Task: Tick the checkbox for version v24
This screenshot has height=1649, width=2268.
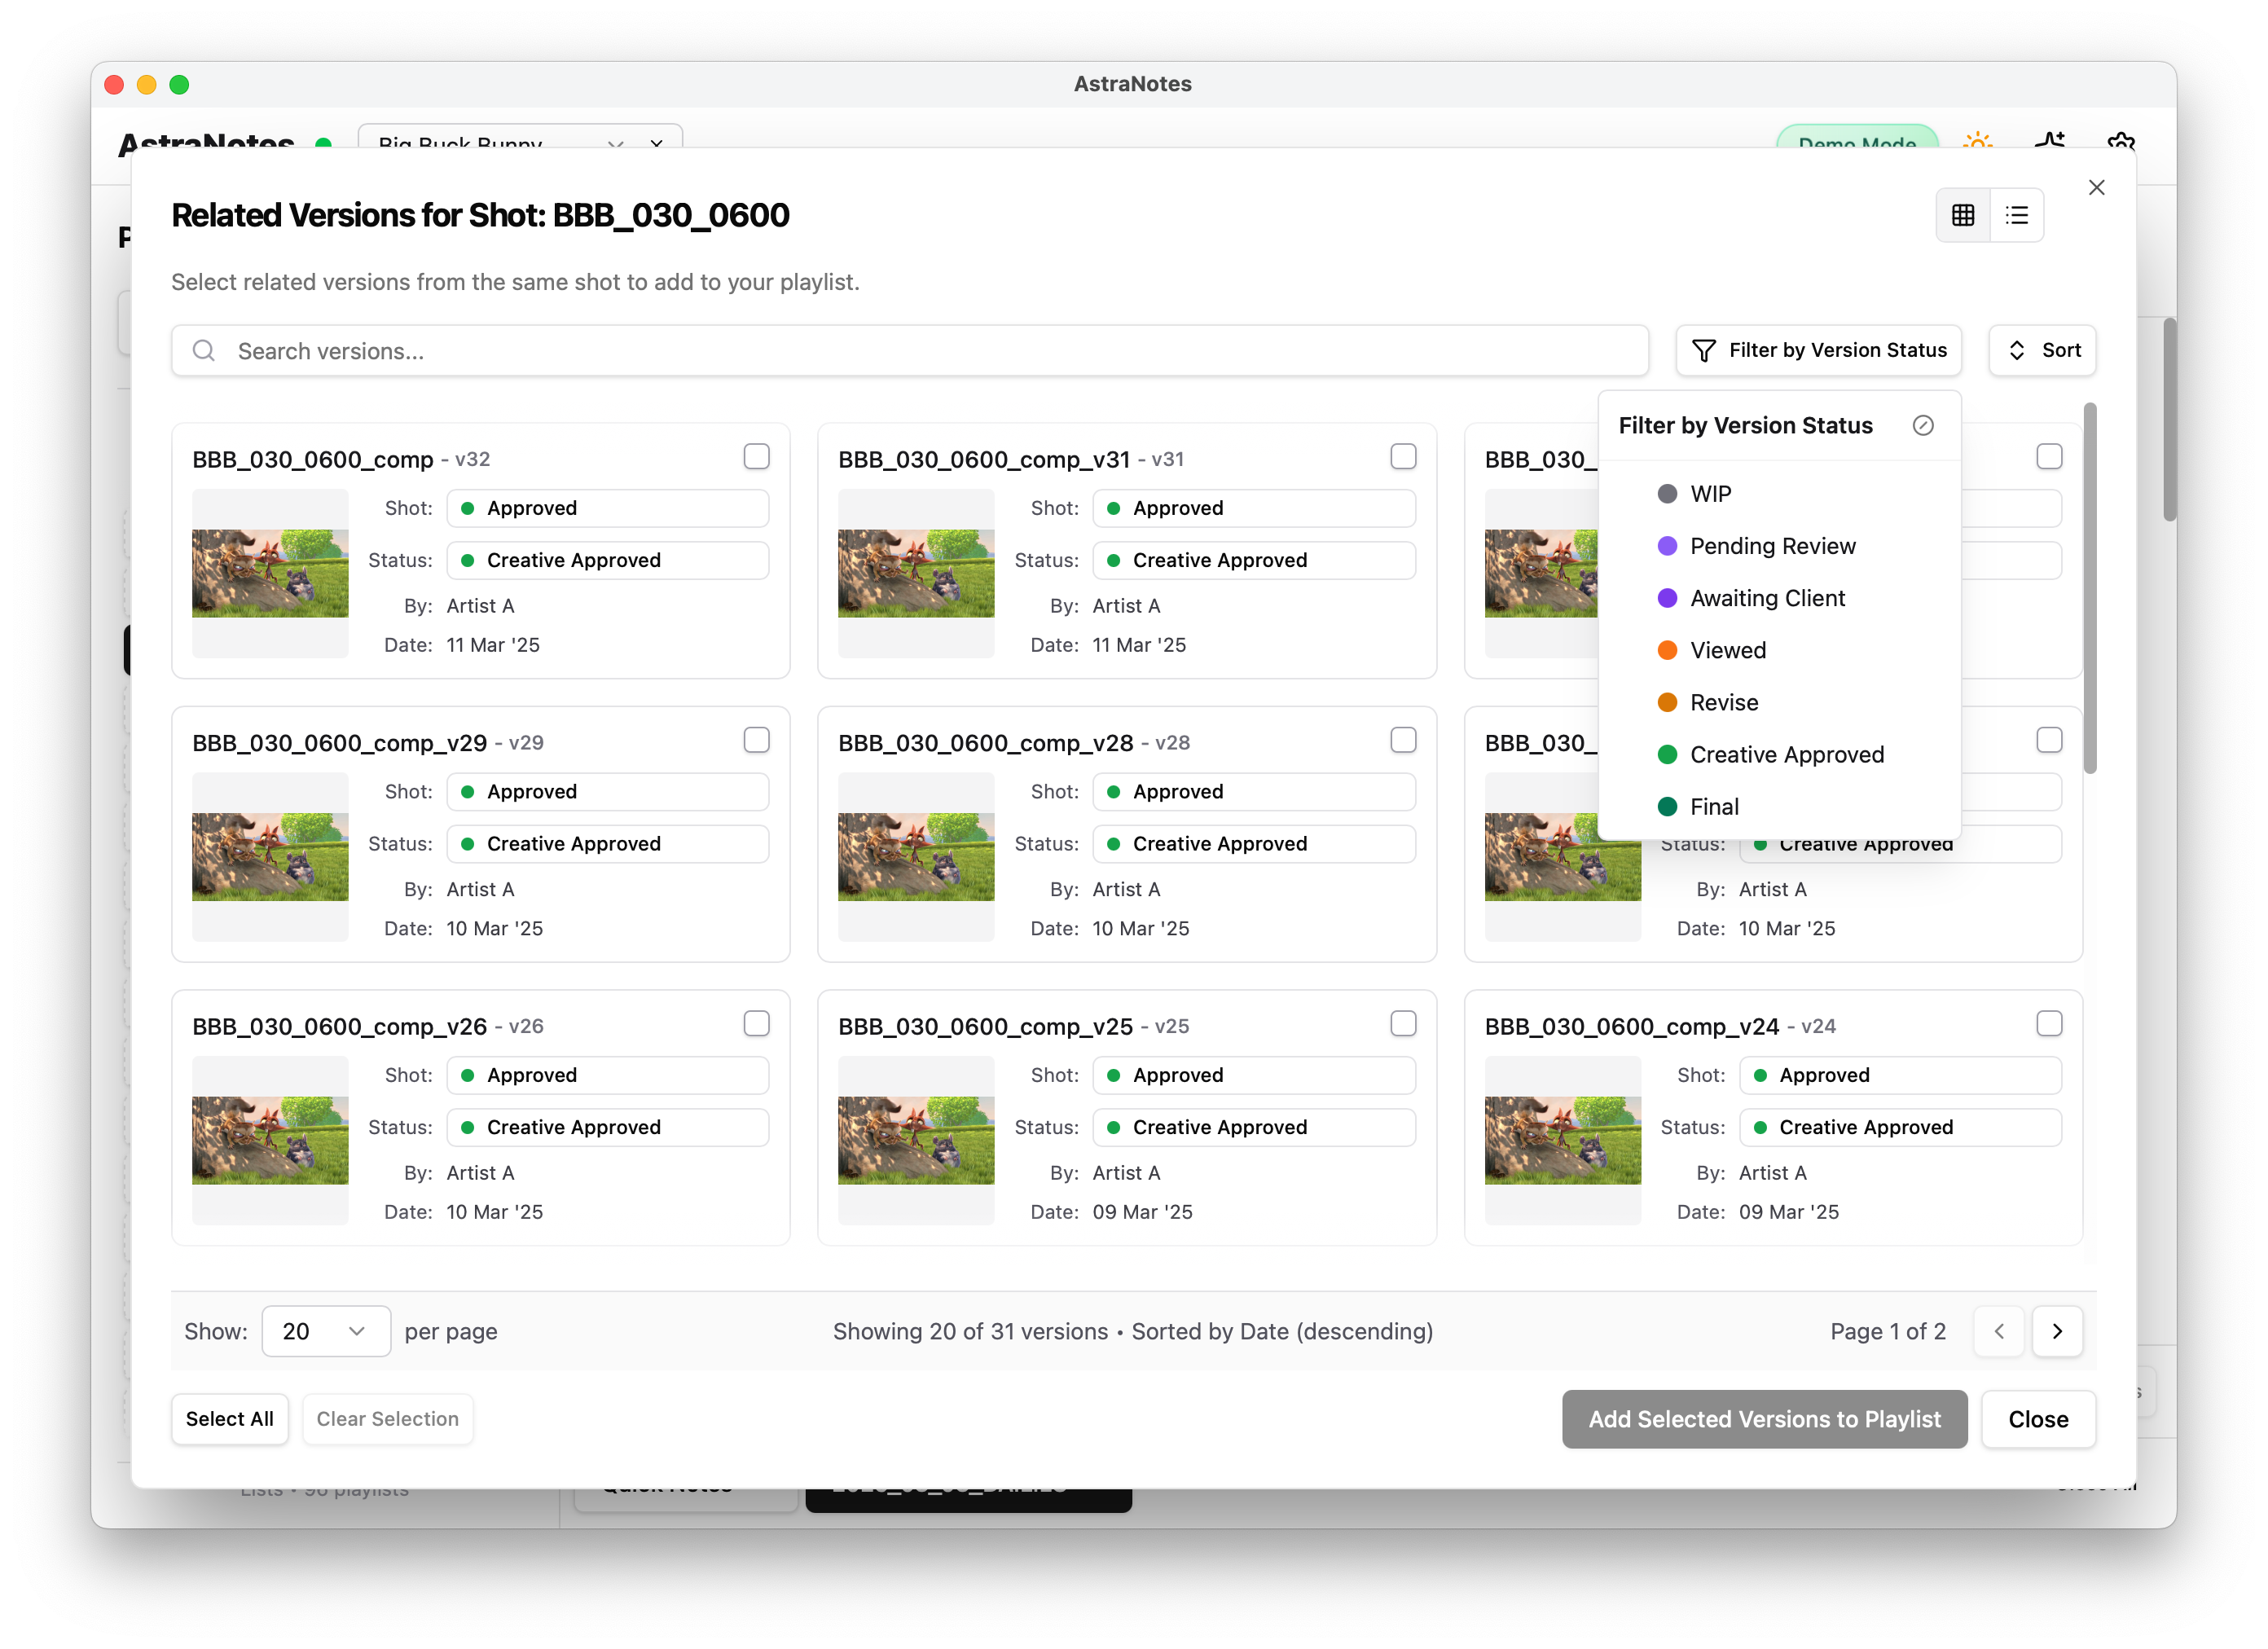Action: 2050,1023
